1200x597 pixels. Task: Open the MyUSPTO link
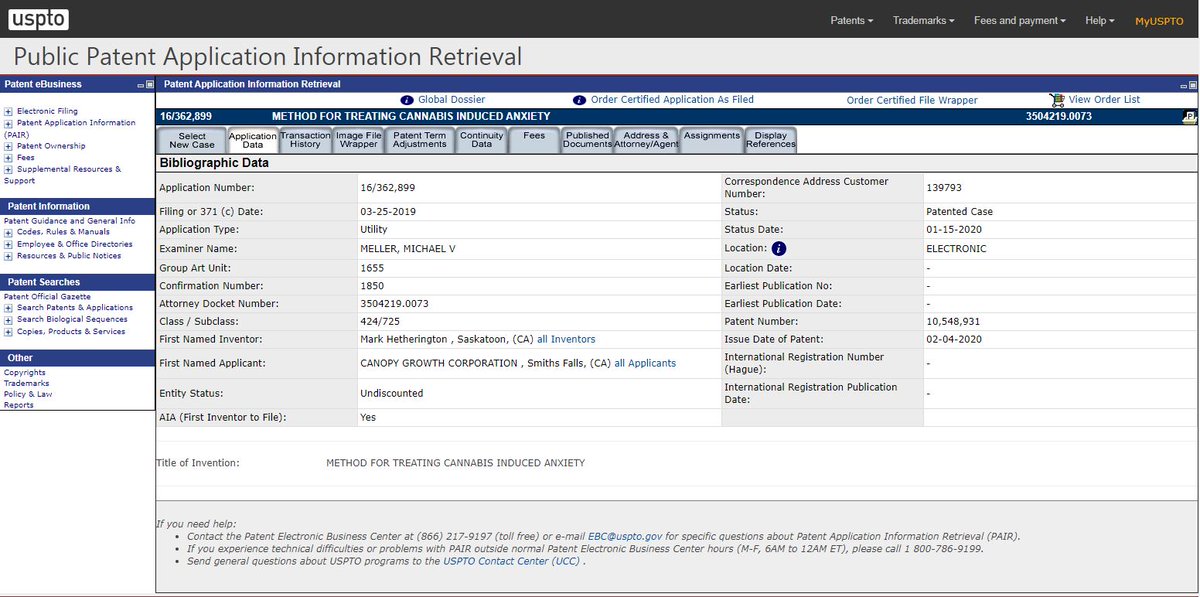click(x=1159, y=20)
